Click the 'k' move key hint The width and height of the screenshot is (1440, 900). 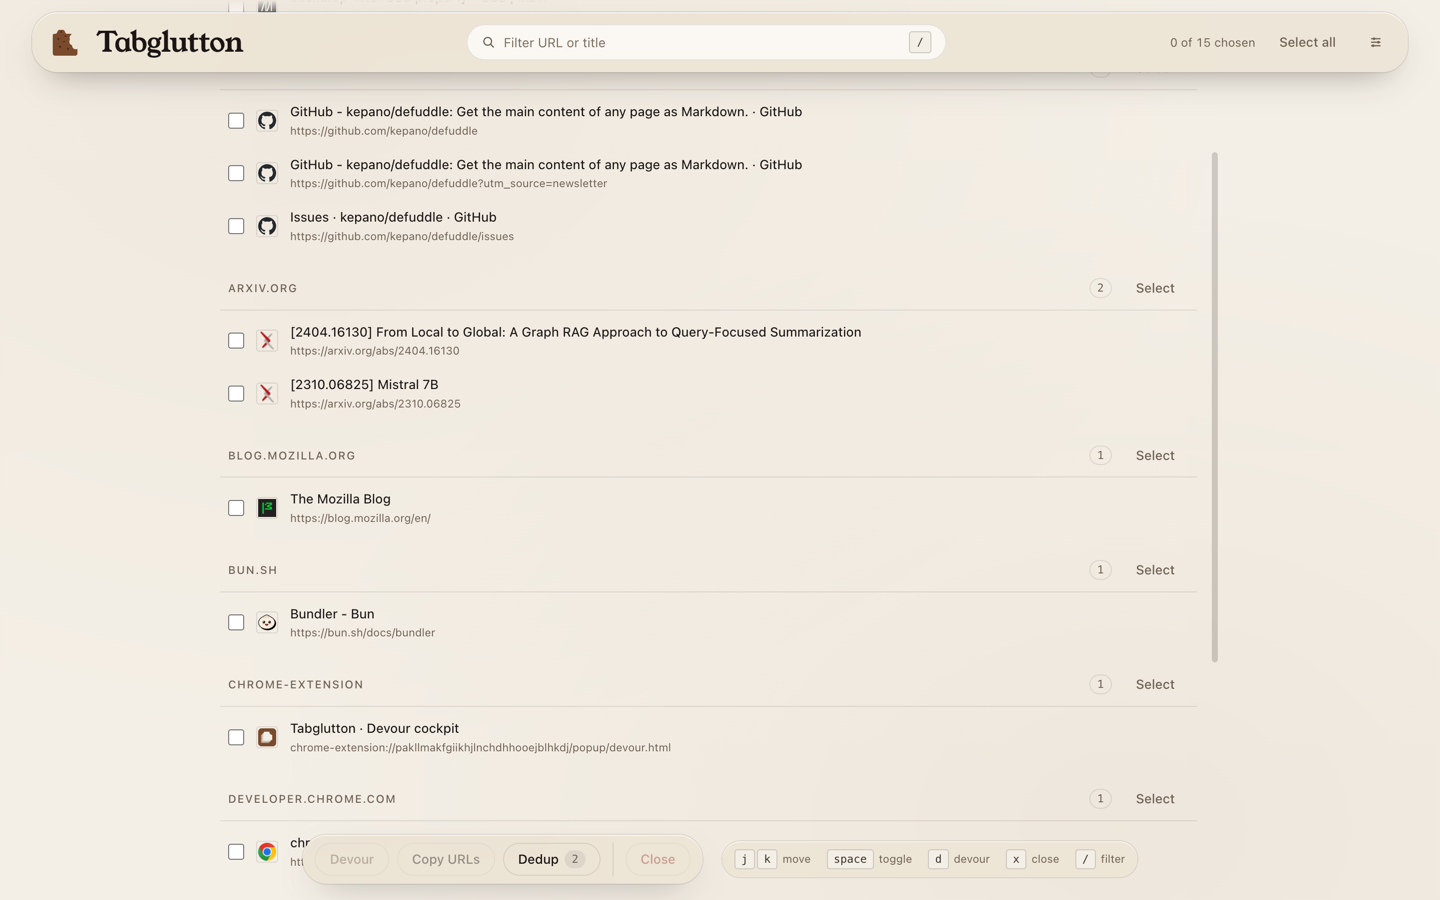pos(767,859)
